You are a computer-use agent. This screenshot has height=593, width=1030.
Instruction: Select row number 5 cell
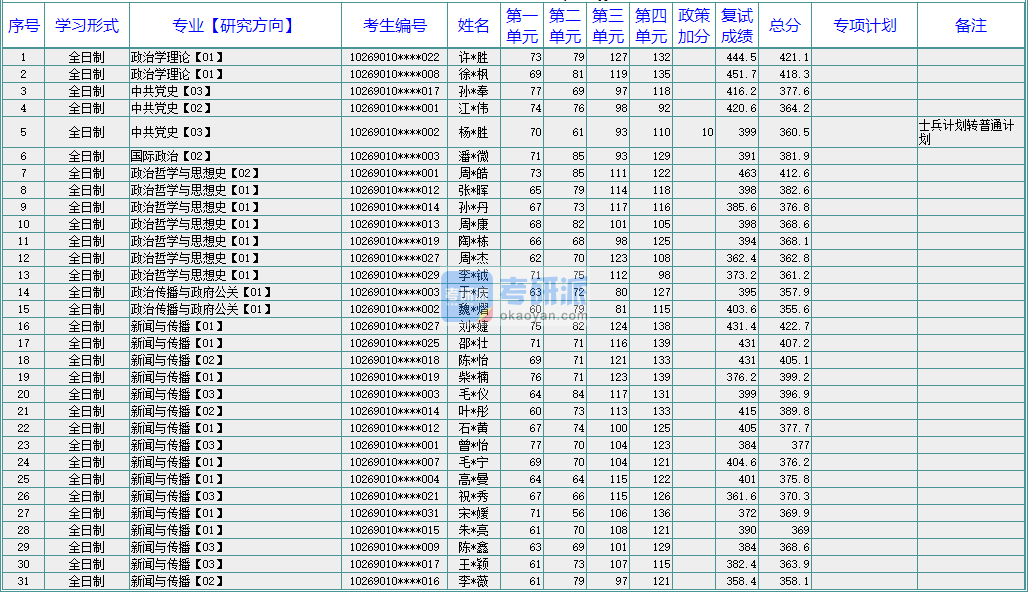tap(22, 131)
